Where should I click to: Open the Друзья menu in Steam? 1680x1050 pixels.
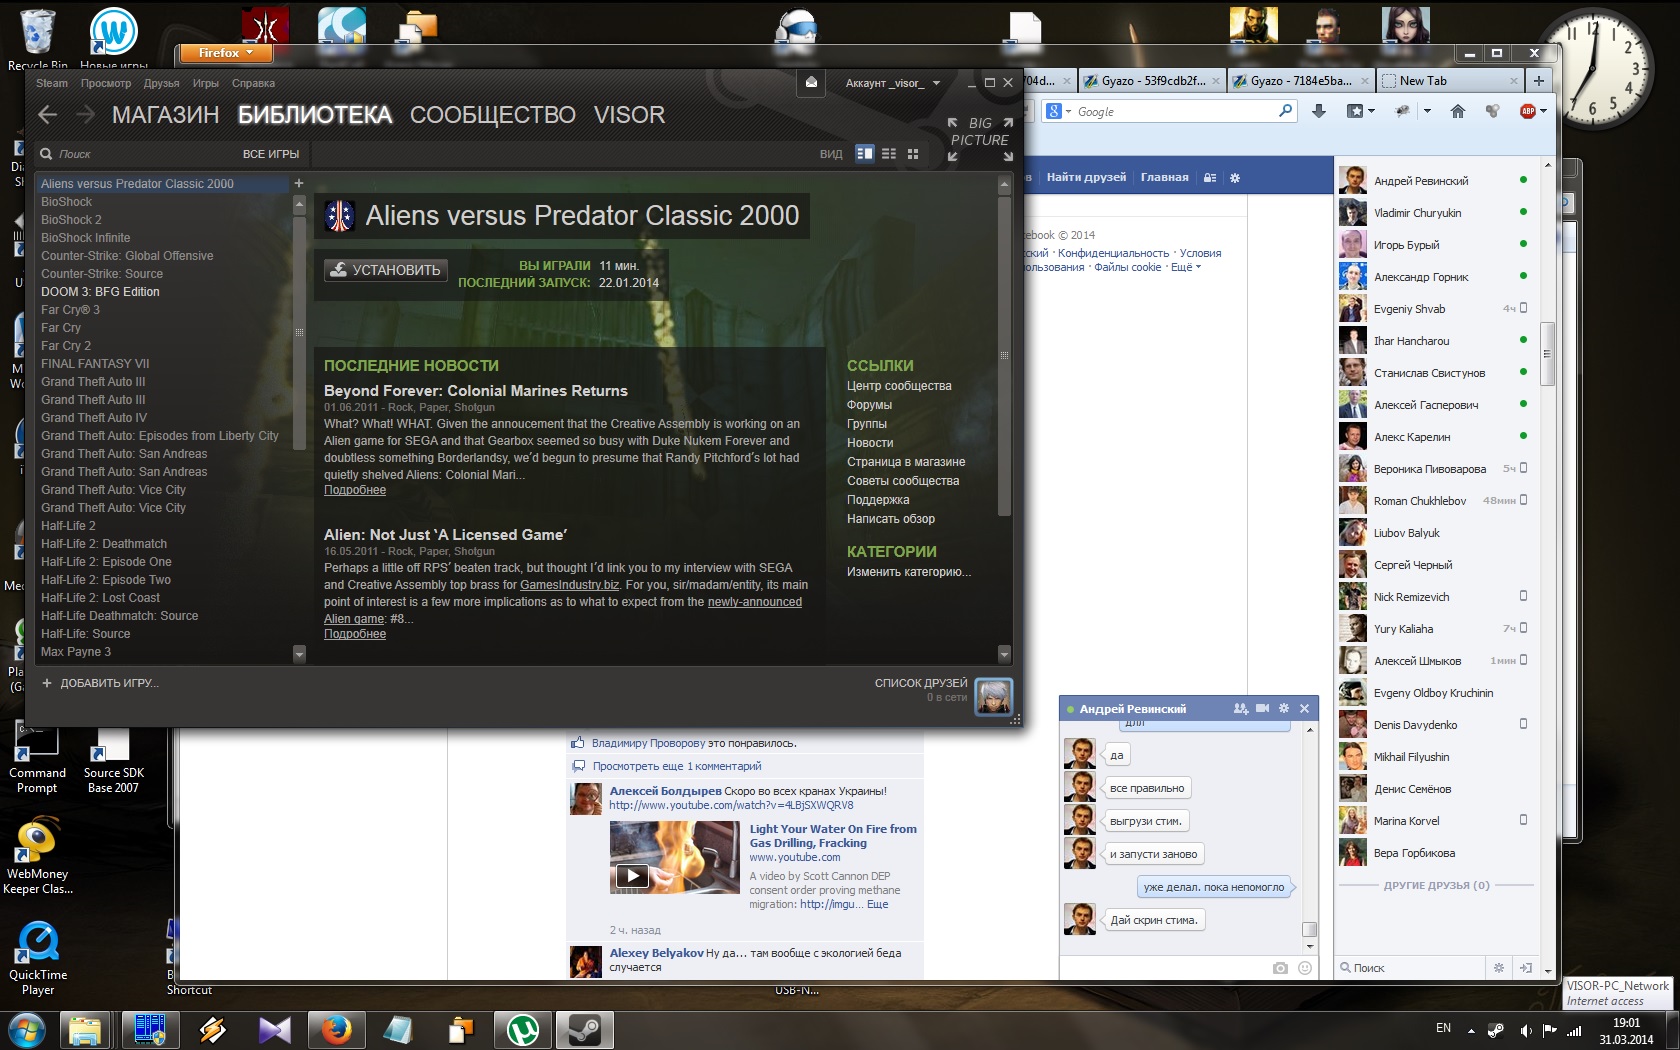[161, 83]
